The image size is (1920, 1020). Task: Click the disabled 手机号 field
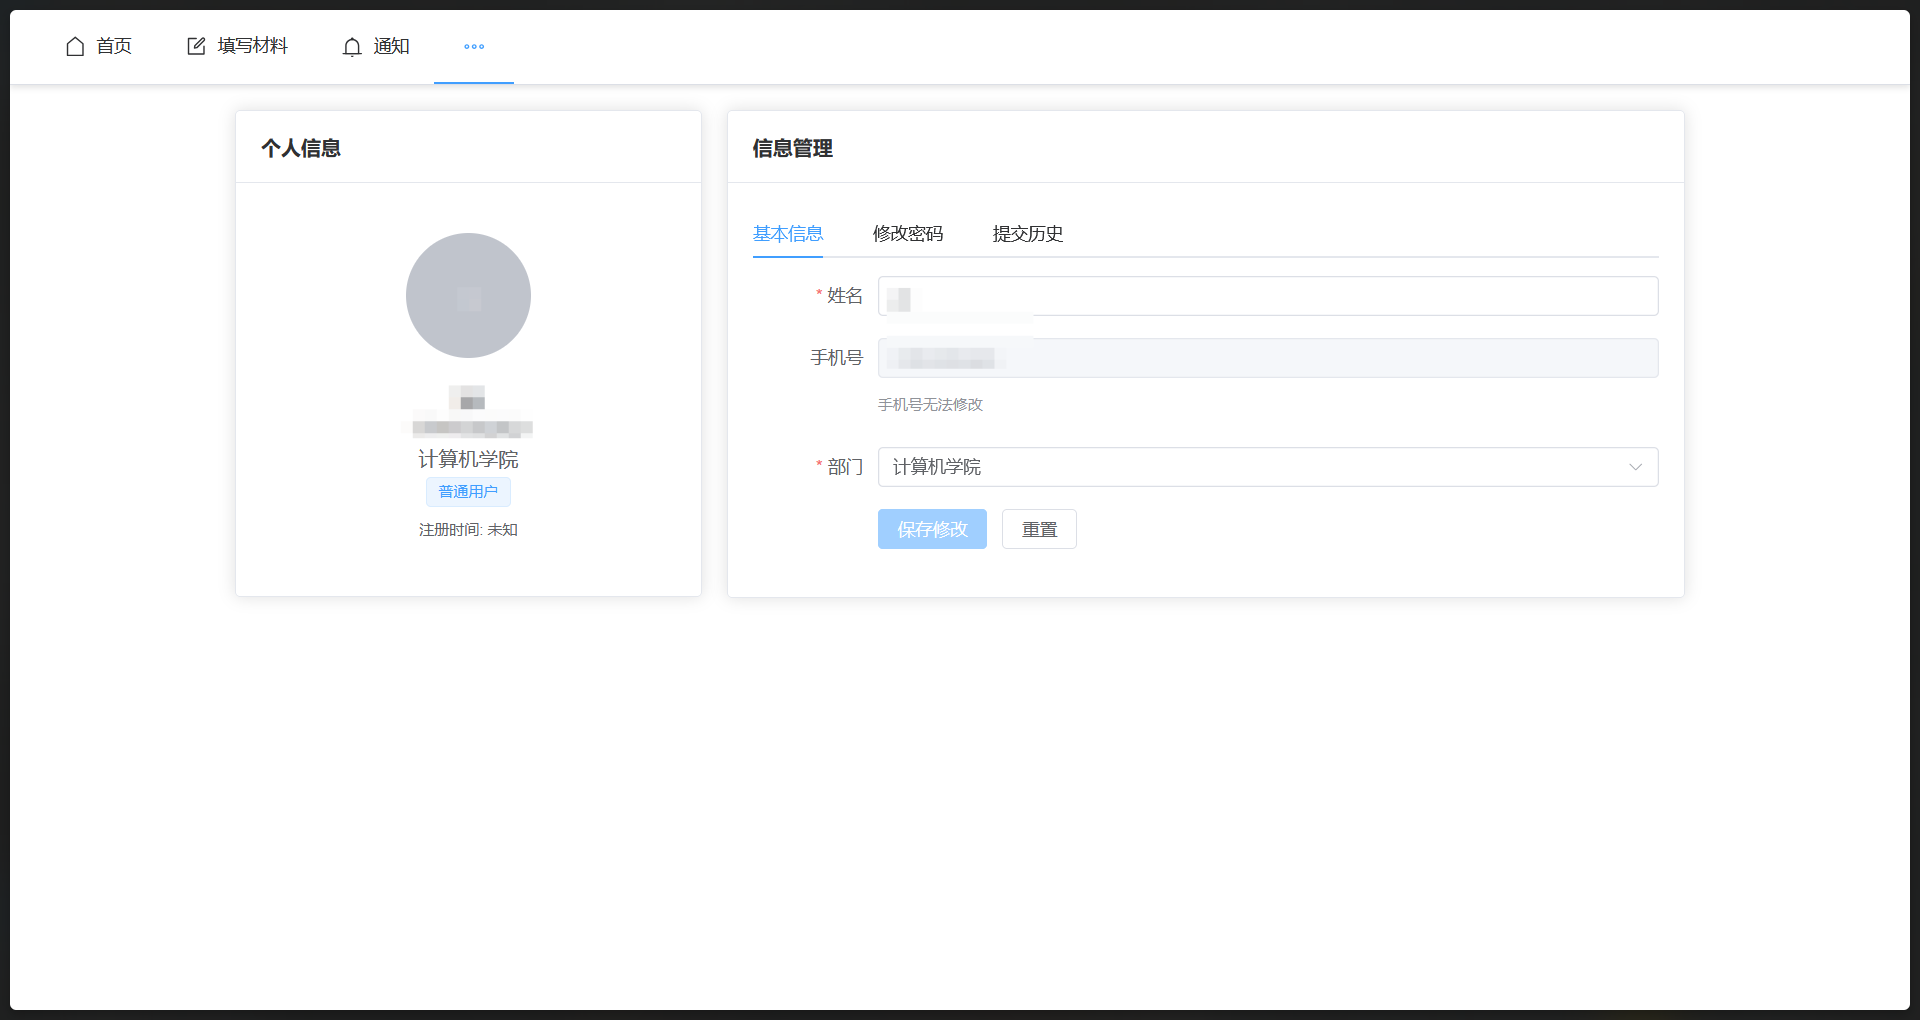point(1268,358)
